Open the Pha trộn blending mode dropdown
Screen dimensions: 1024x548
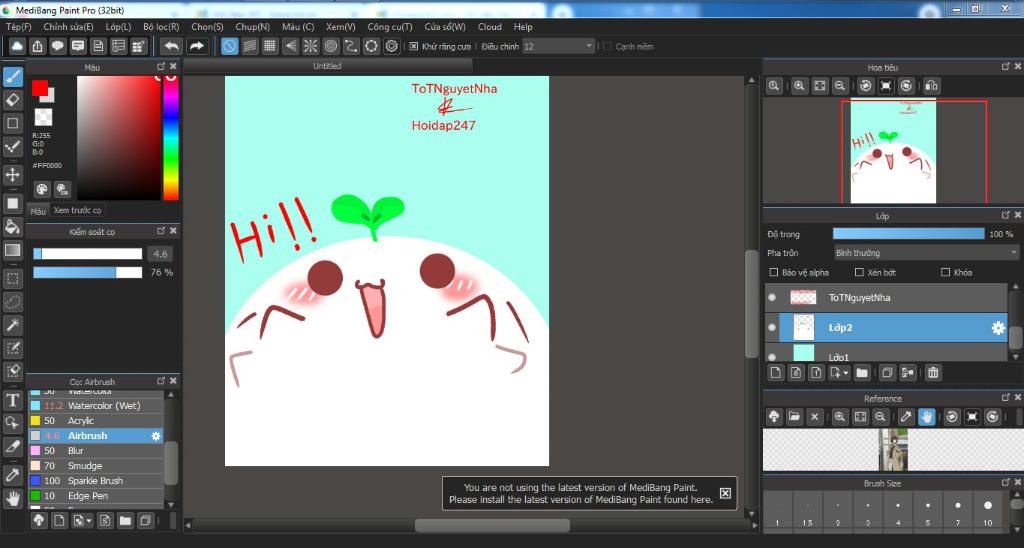pyautogui.click(x=926, y=253)
